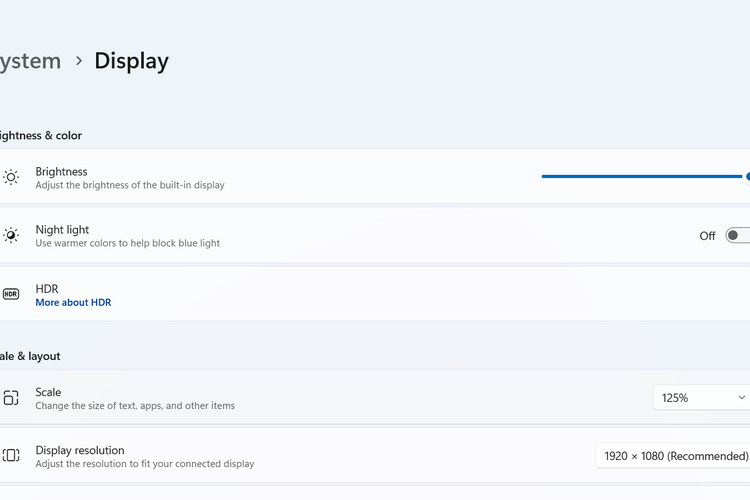Open the More about HDR link
Viewport: 750px width, 500px height.
[73, 302]
